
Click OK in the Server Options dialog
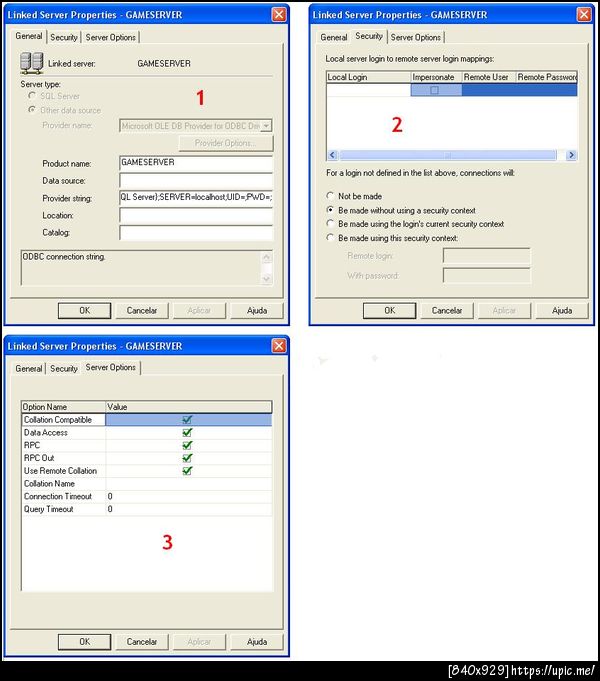tap(84, 641)
